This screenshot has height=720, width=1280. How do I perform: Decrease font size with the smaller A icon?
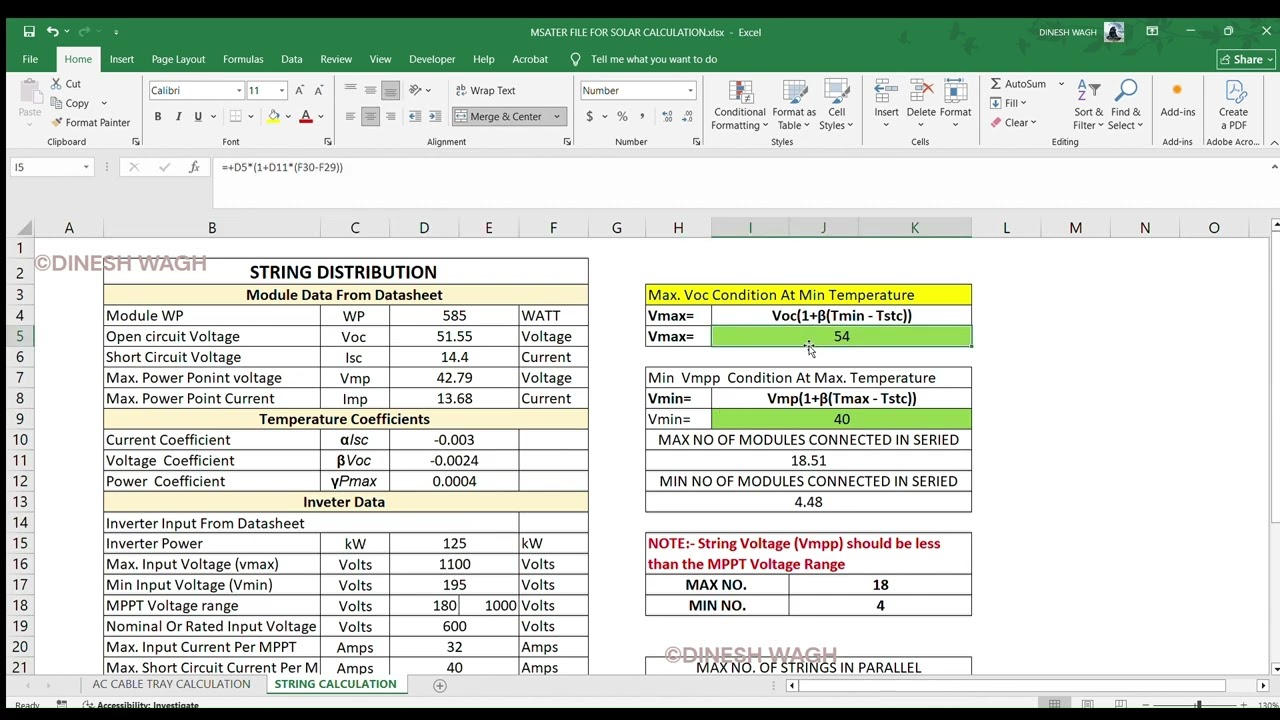click(319, 90)
